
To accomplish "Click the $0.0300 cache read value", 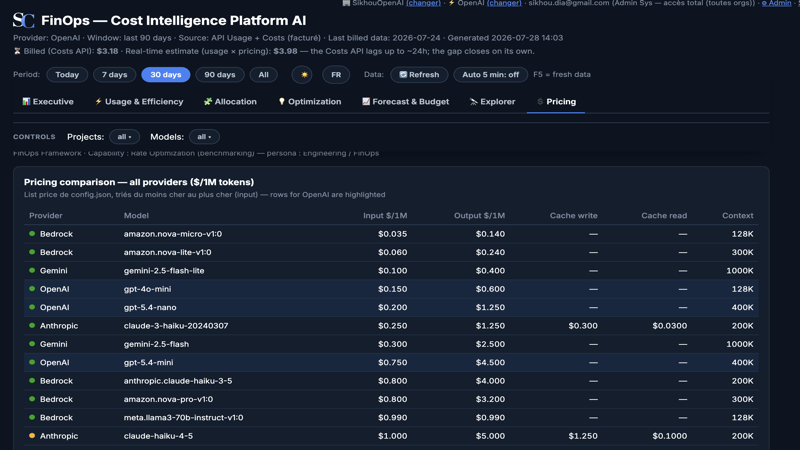I will (x=669, y=326).
